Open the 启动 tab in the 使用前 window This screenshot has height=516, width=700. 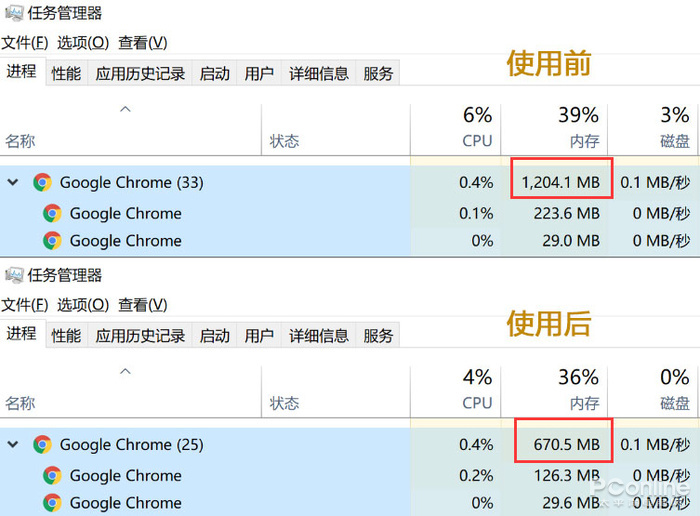214,73
